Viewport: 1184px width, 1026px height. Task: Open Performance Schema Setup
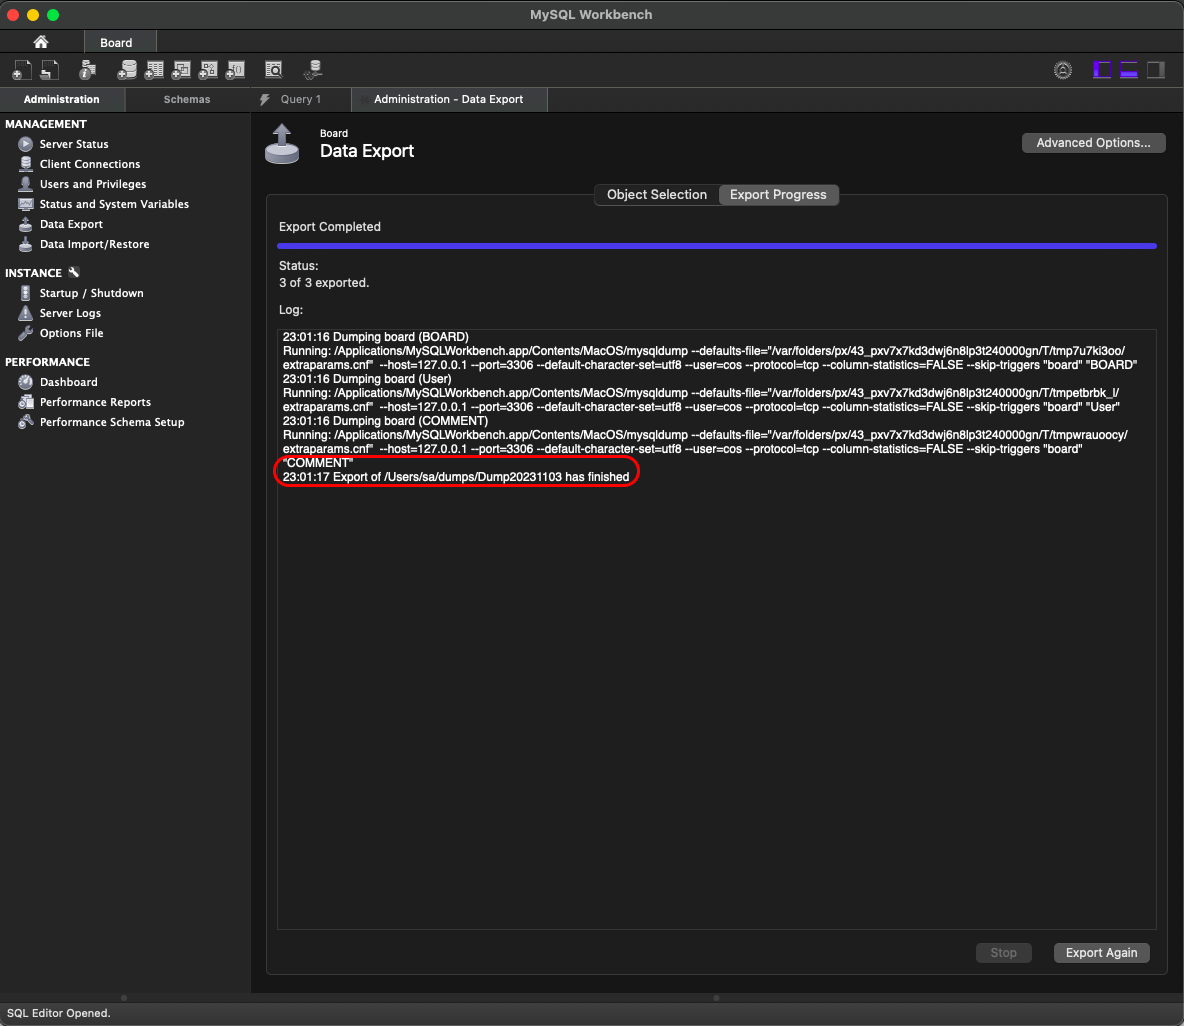click(112, 422)
